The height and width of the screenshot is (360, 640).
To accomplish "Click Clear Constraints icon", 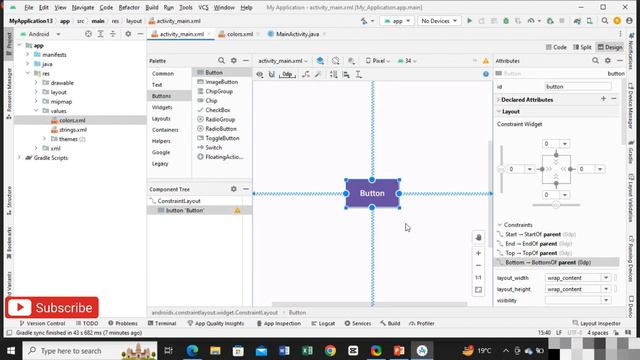I will pos(305,74).
